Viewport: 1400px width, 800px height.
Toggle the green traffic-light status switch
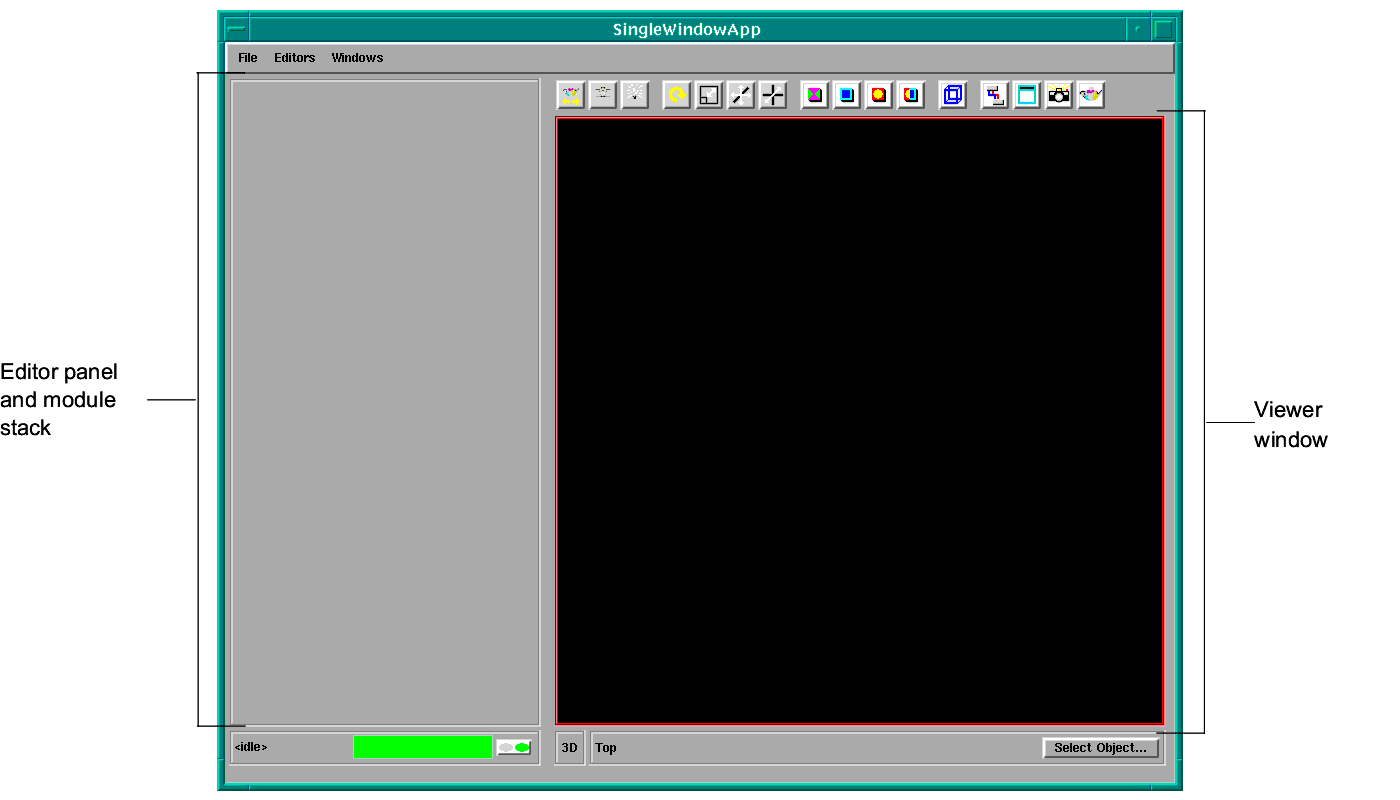[x=514, y=748]
